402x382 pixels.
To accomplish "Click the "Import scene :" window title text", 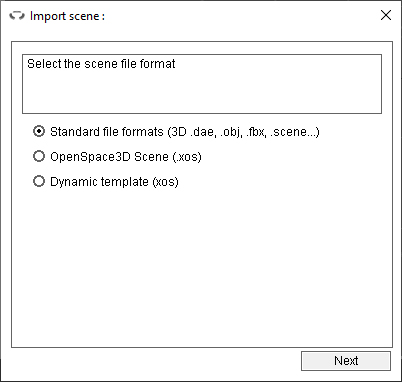I will (x=67, y=16).
